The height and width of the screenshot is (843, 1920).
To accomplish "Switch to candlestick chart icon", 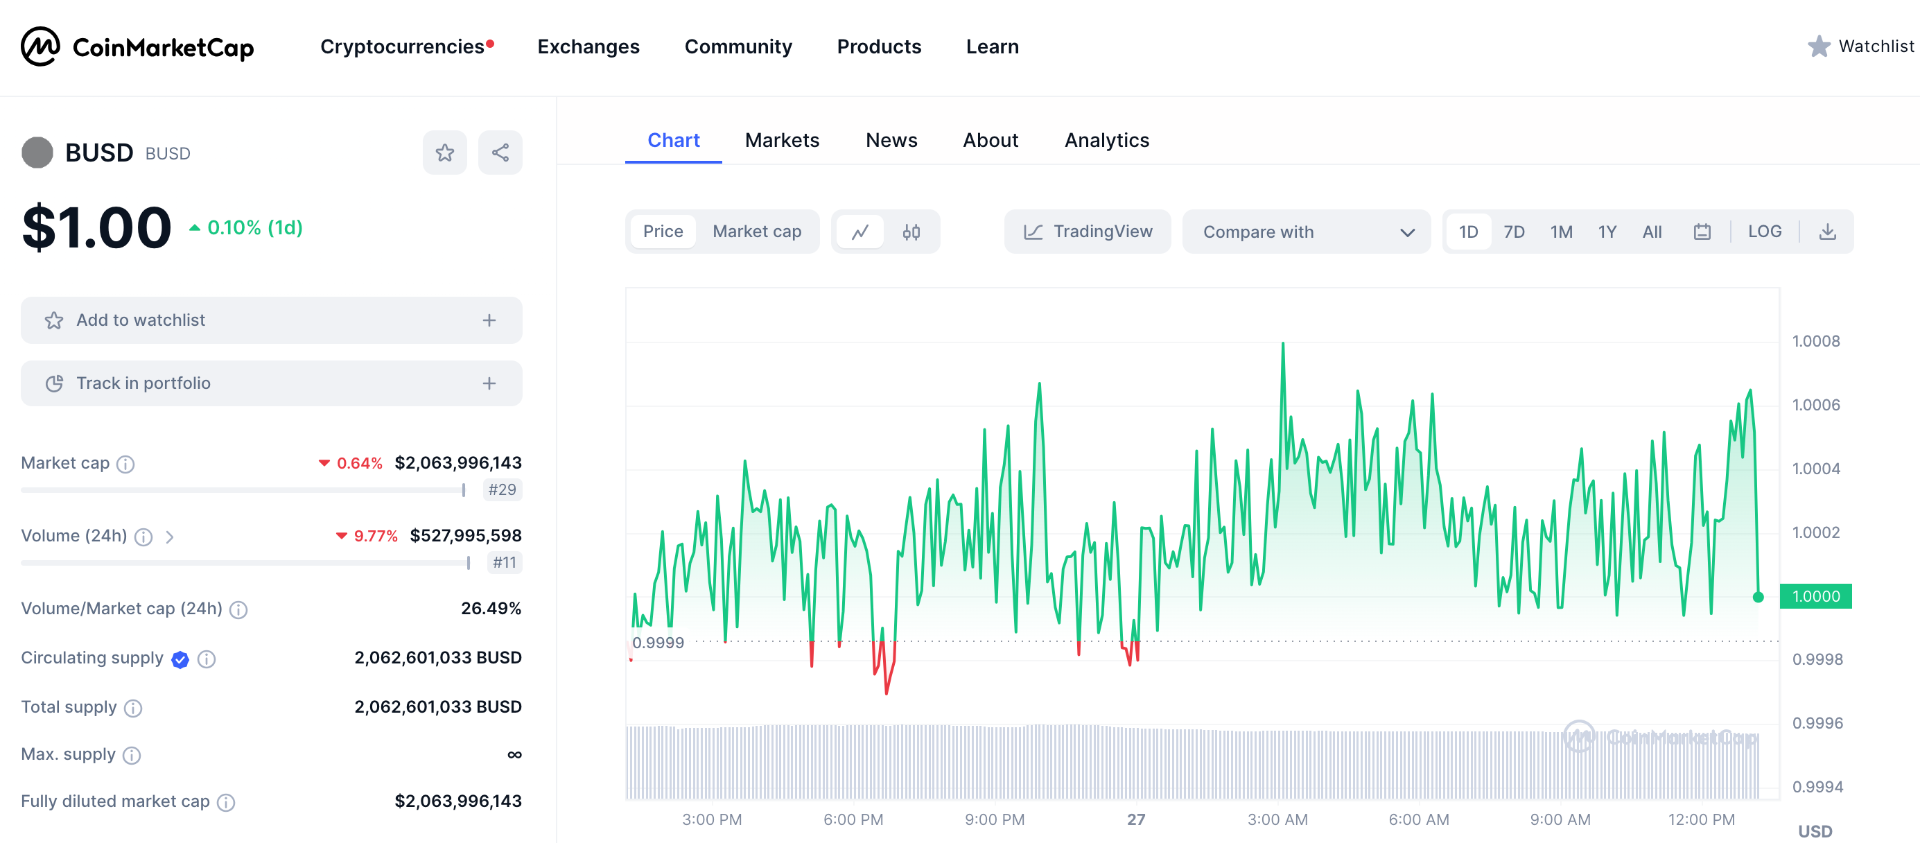I will [x=911, y=232].
